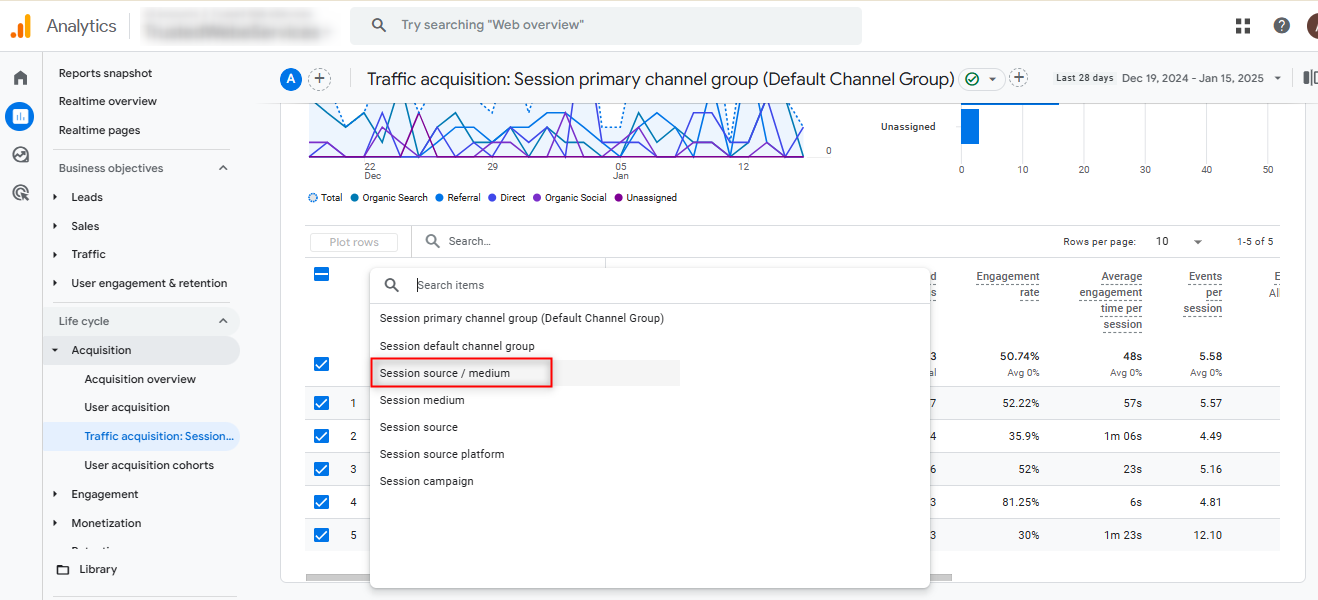Expand Monetization in sidebar

(x=56, y=523)
